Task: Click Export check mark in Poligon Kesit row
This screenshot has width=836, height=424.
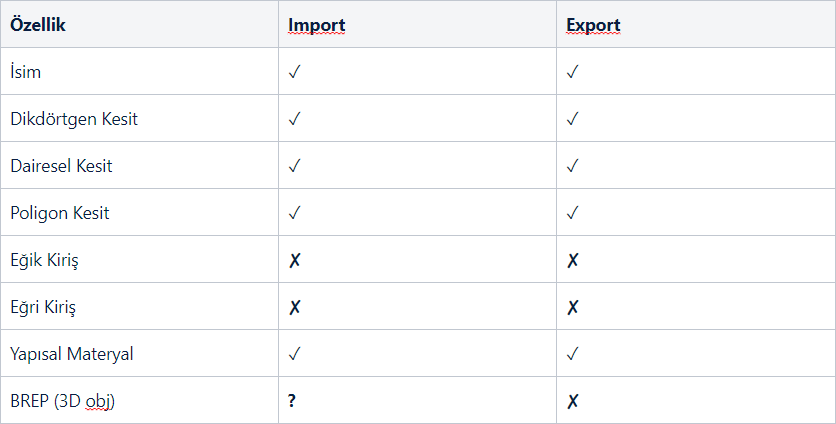Action: click(x=573, y=213)
